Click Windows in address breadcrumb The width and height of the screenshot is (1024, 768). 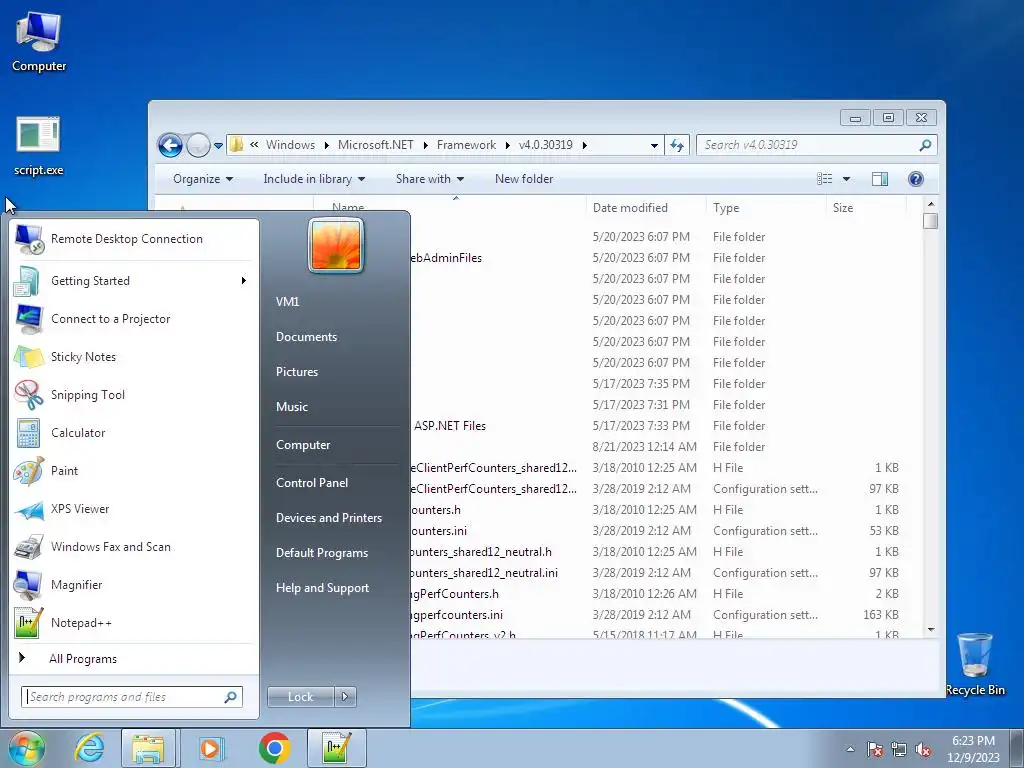pyautogui.click(x=290, y=145)
